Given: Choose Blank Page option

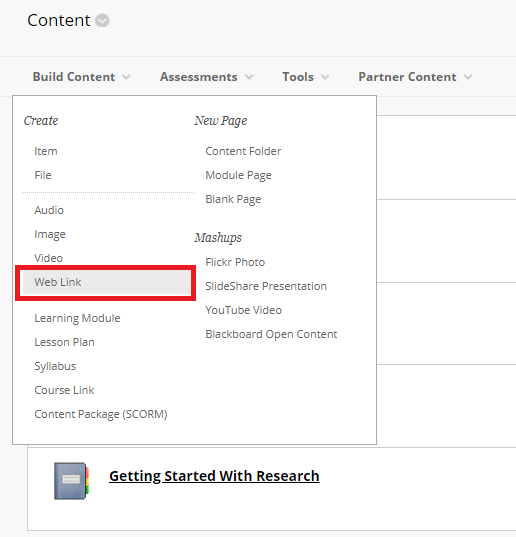Looking at the screenshot, I should 233,200.
